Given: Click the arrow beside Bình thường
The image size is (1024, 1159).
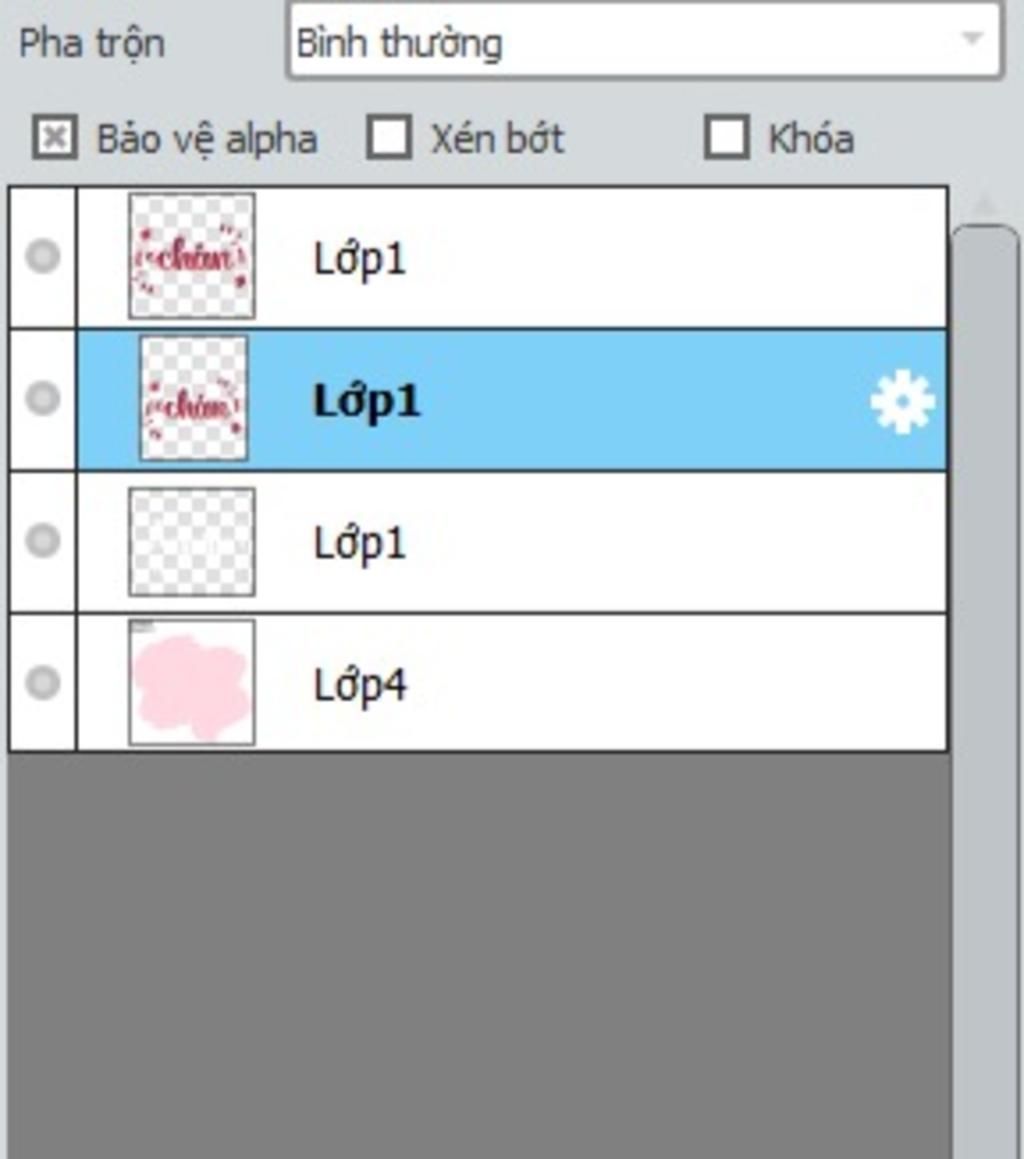Looking at the screenshot, I should (972, 38).
